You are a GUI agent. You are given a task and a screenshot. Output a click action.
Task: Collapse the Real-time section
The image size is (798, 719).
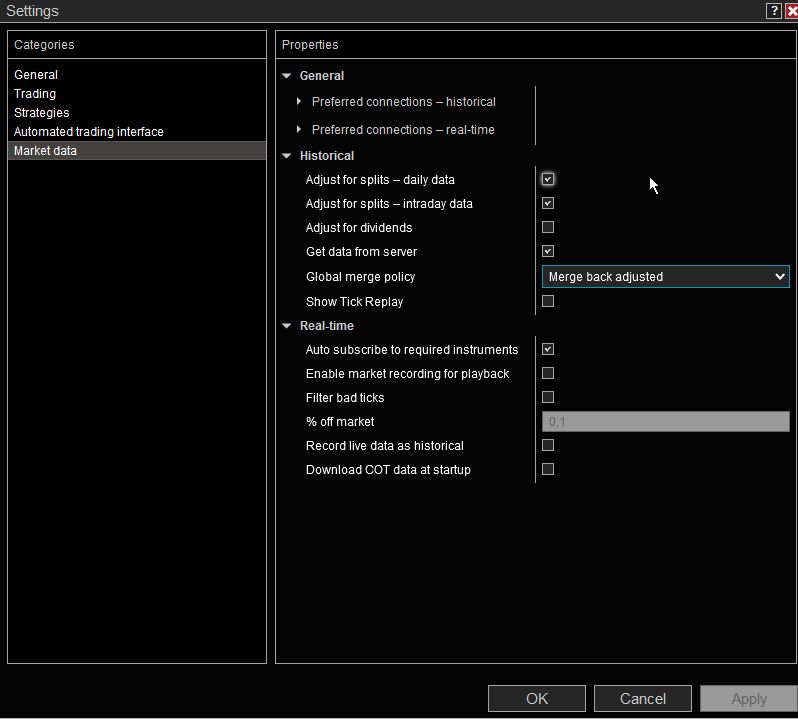point(288,326)
